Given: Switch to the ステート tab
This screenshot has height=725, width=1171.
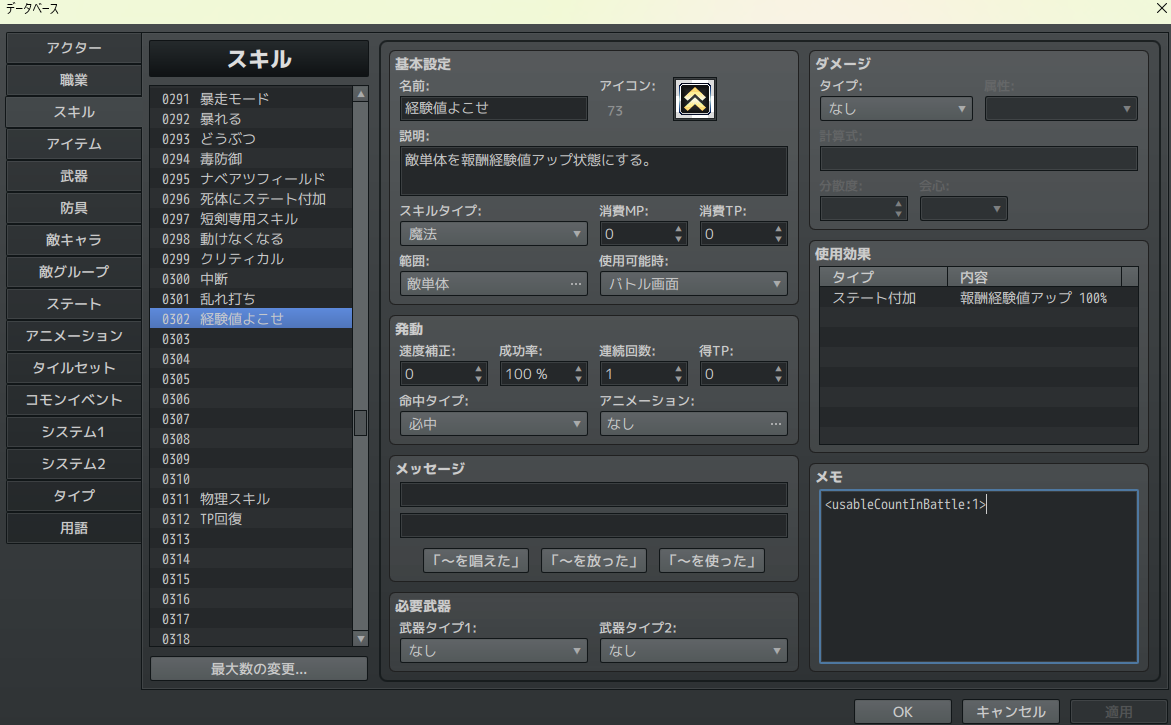Looking at the screenshot, I should (74, 304).
